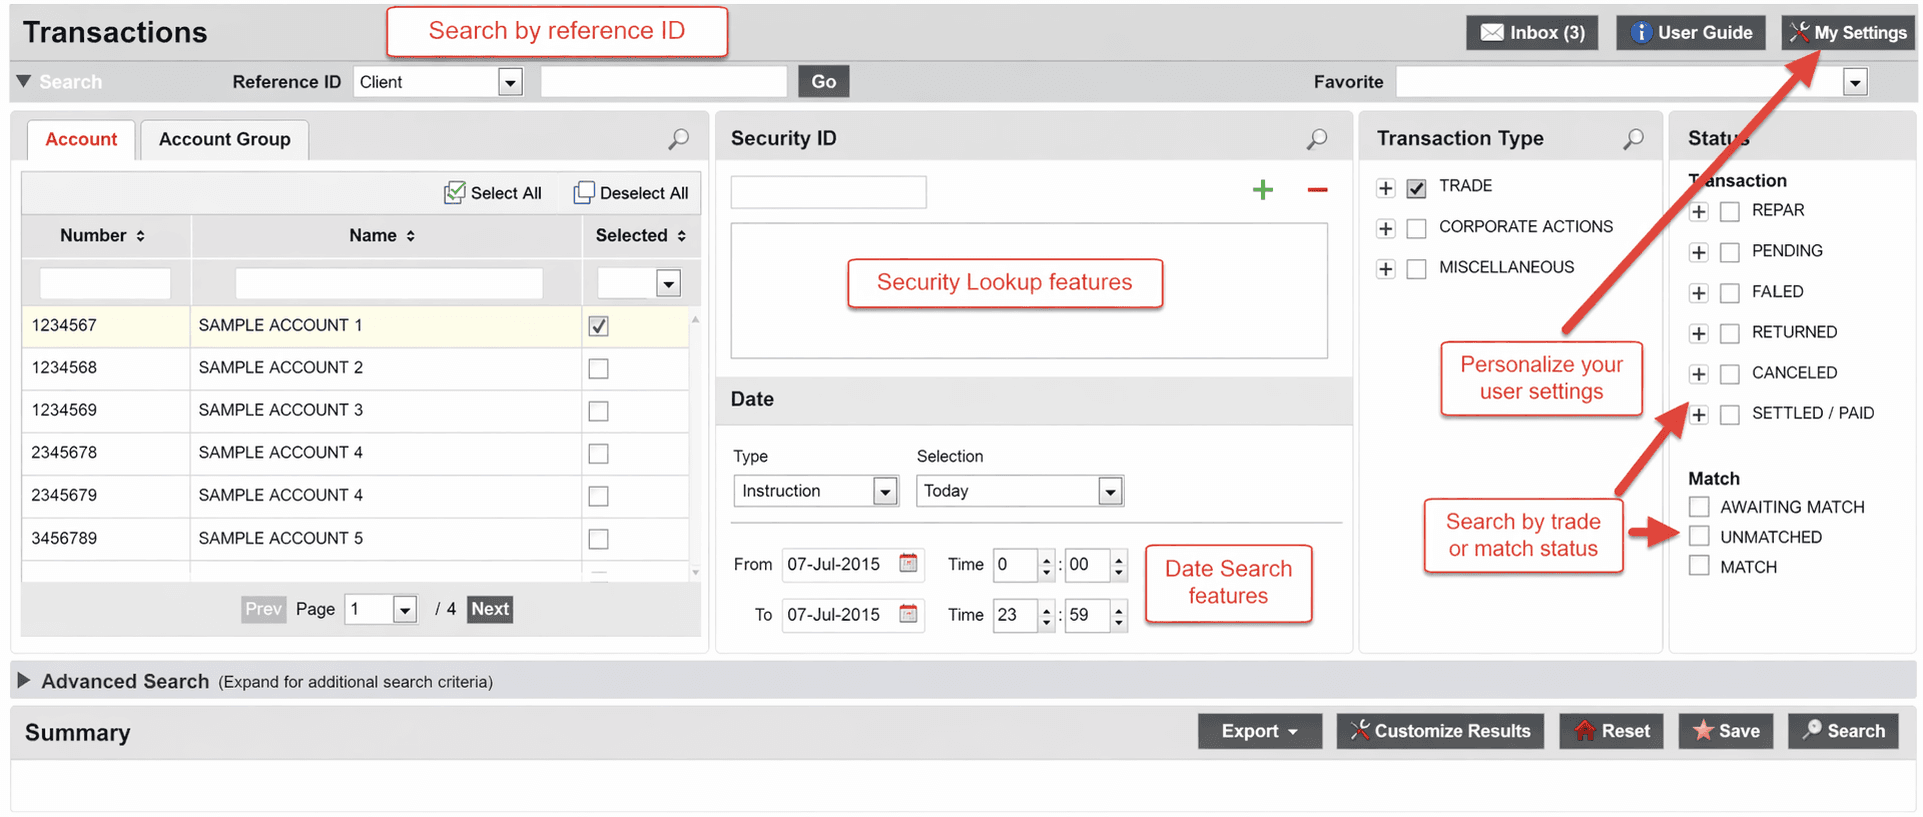Open the User Guide
Screen dimensions: 1923x817
(1691, 32)
